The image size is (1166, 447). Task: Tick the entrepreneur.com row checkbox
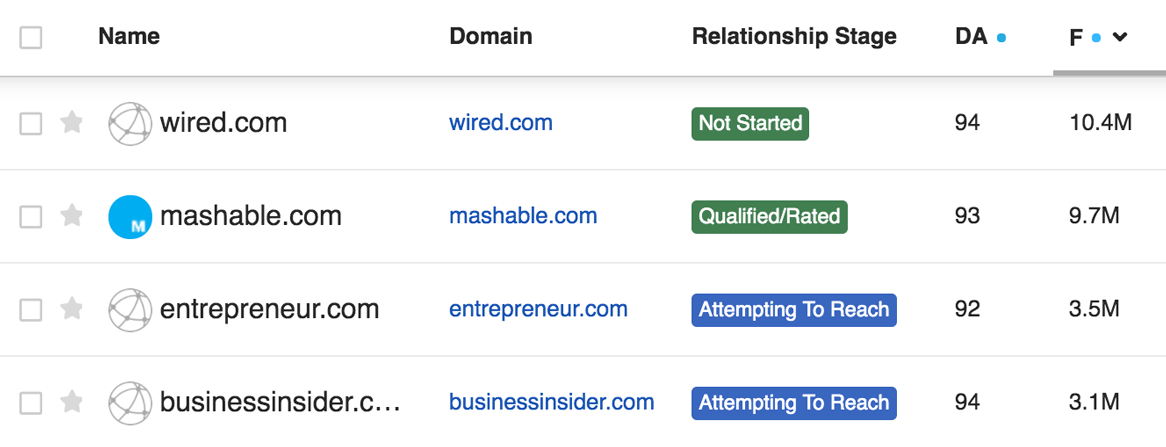tap(31, 310)
